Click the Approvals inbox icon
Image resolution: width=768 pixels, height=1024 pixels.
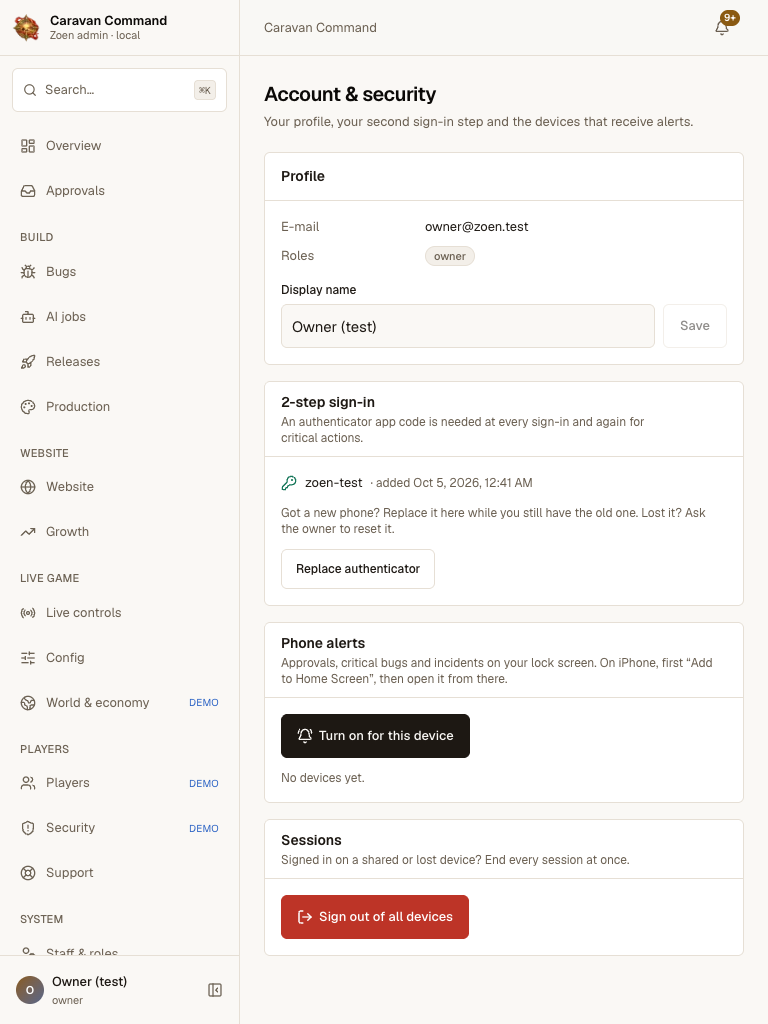point(28,191)
